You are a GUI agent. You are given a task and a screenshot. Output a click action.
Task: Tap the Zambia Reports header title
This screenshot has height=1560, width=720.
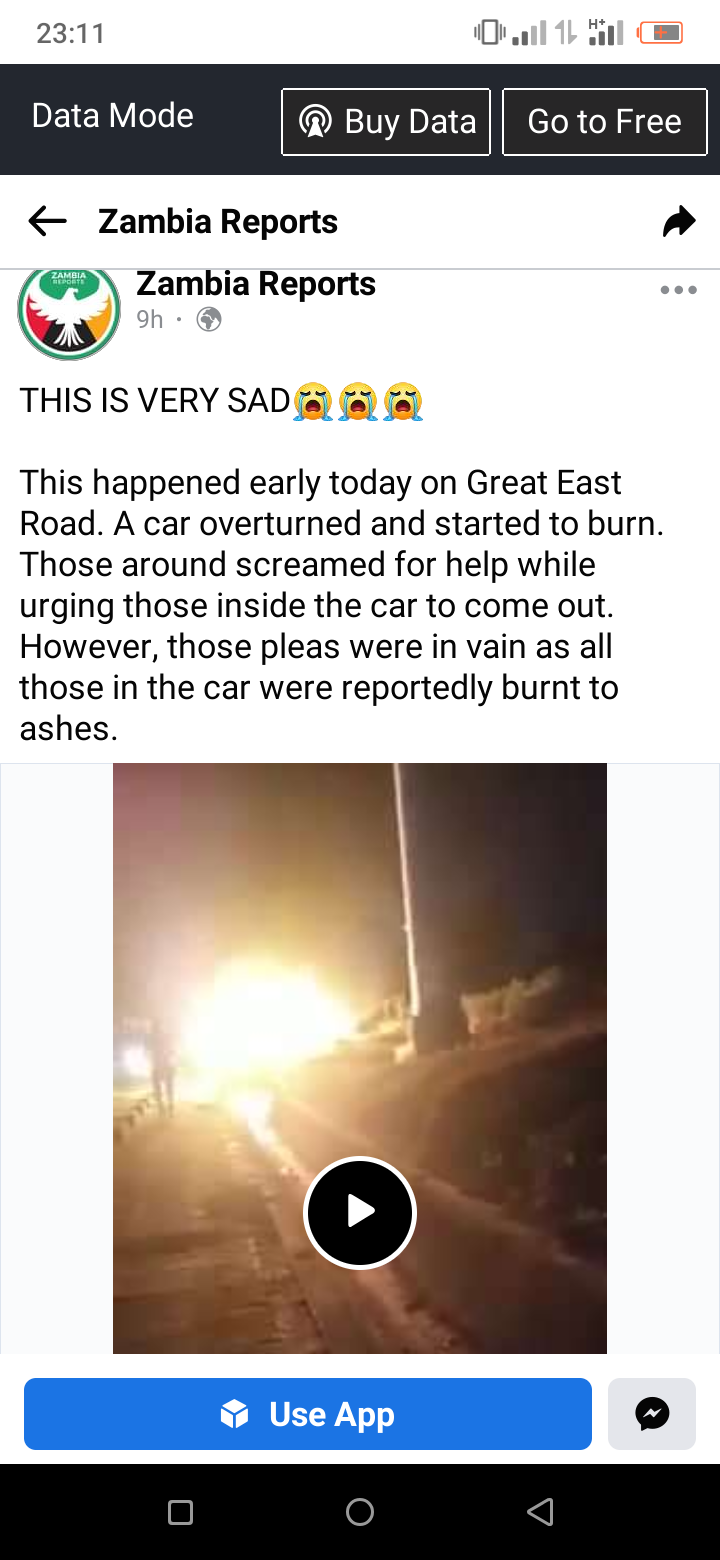point(218,222)
